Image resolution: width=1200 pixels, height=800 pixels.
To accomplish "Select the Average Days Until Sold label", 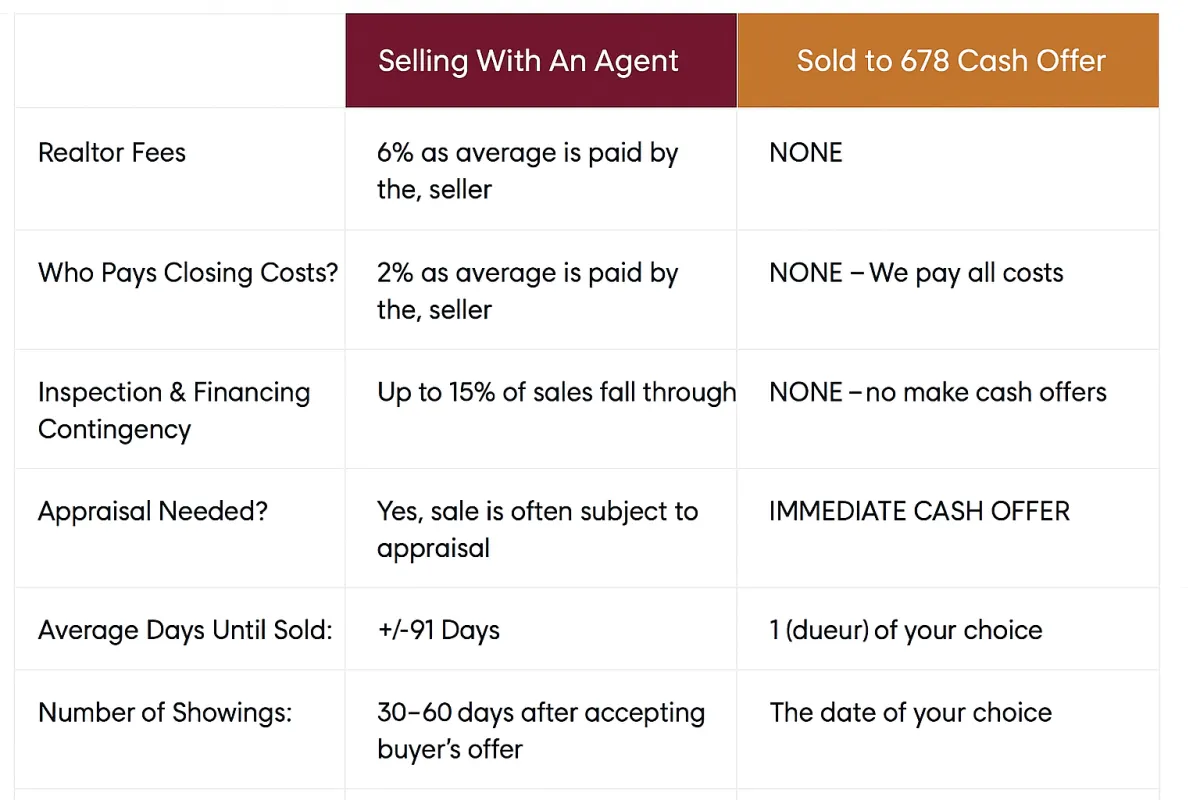I will (x=185, y=631).
